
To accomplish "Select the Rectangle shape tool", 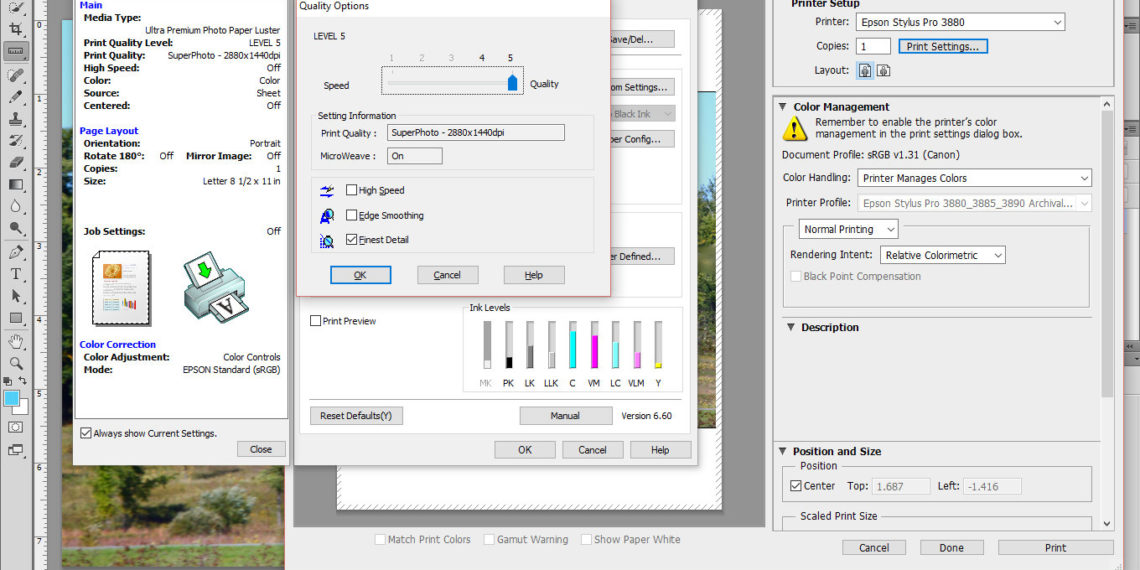I will (15, 318).
